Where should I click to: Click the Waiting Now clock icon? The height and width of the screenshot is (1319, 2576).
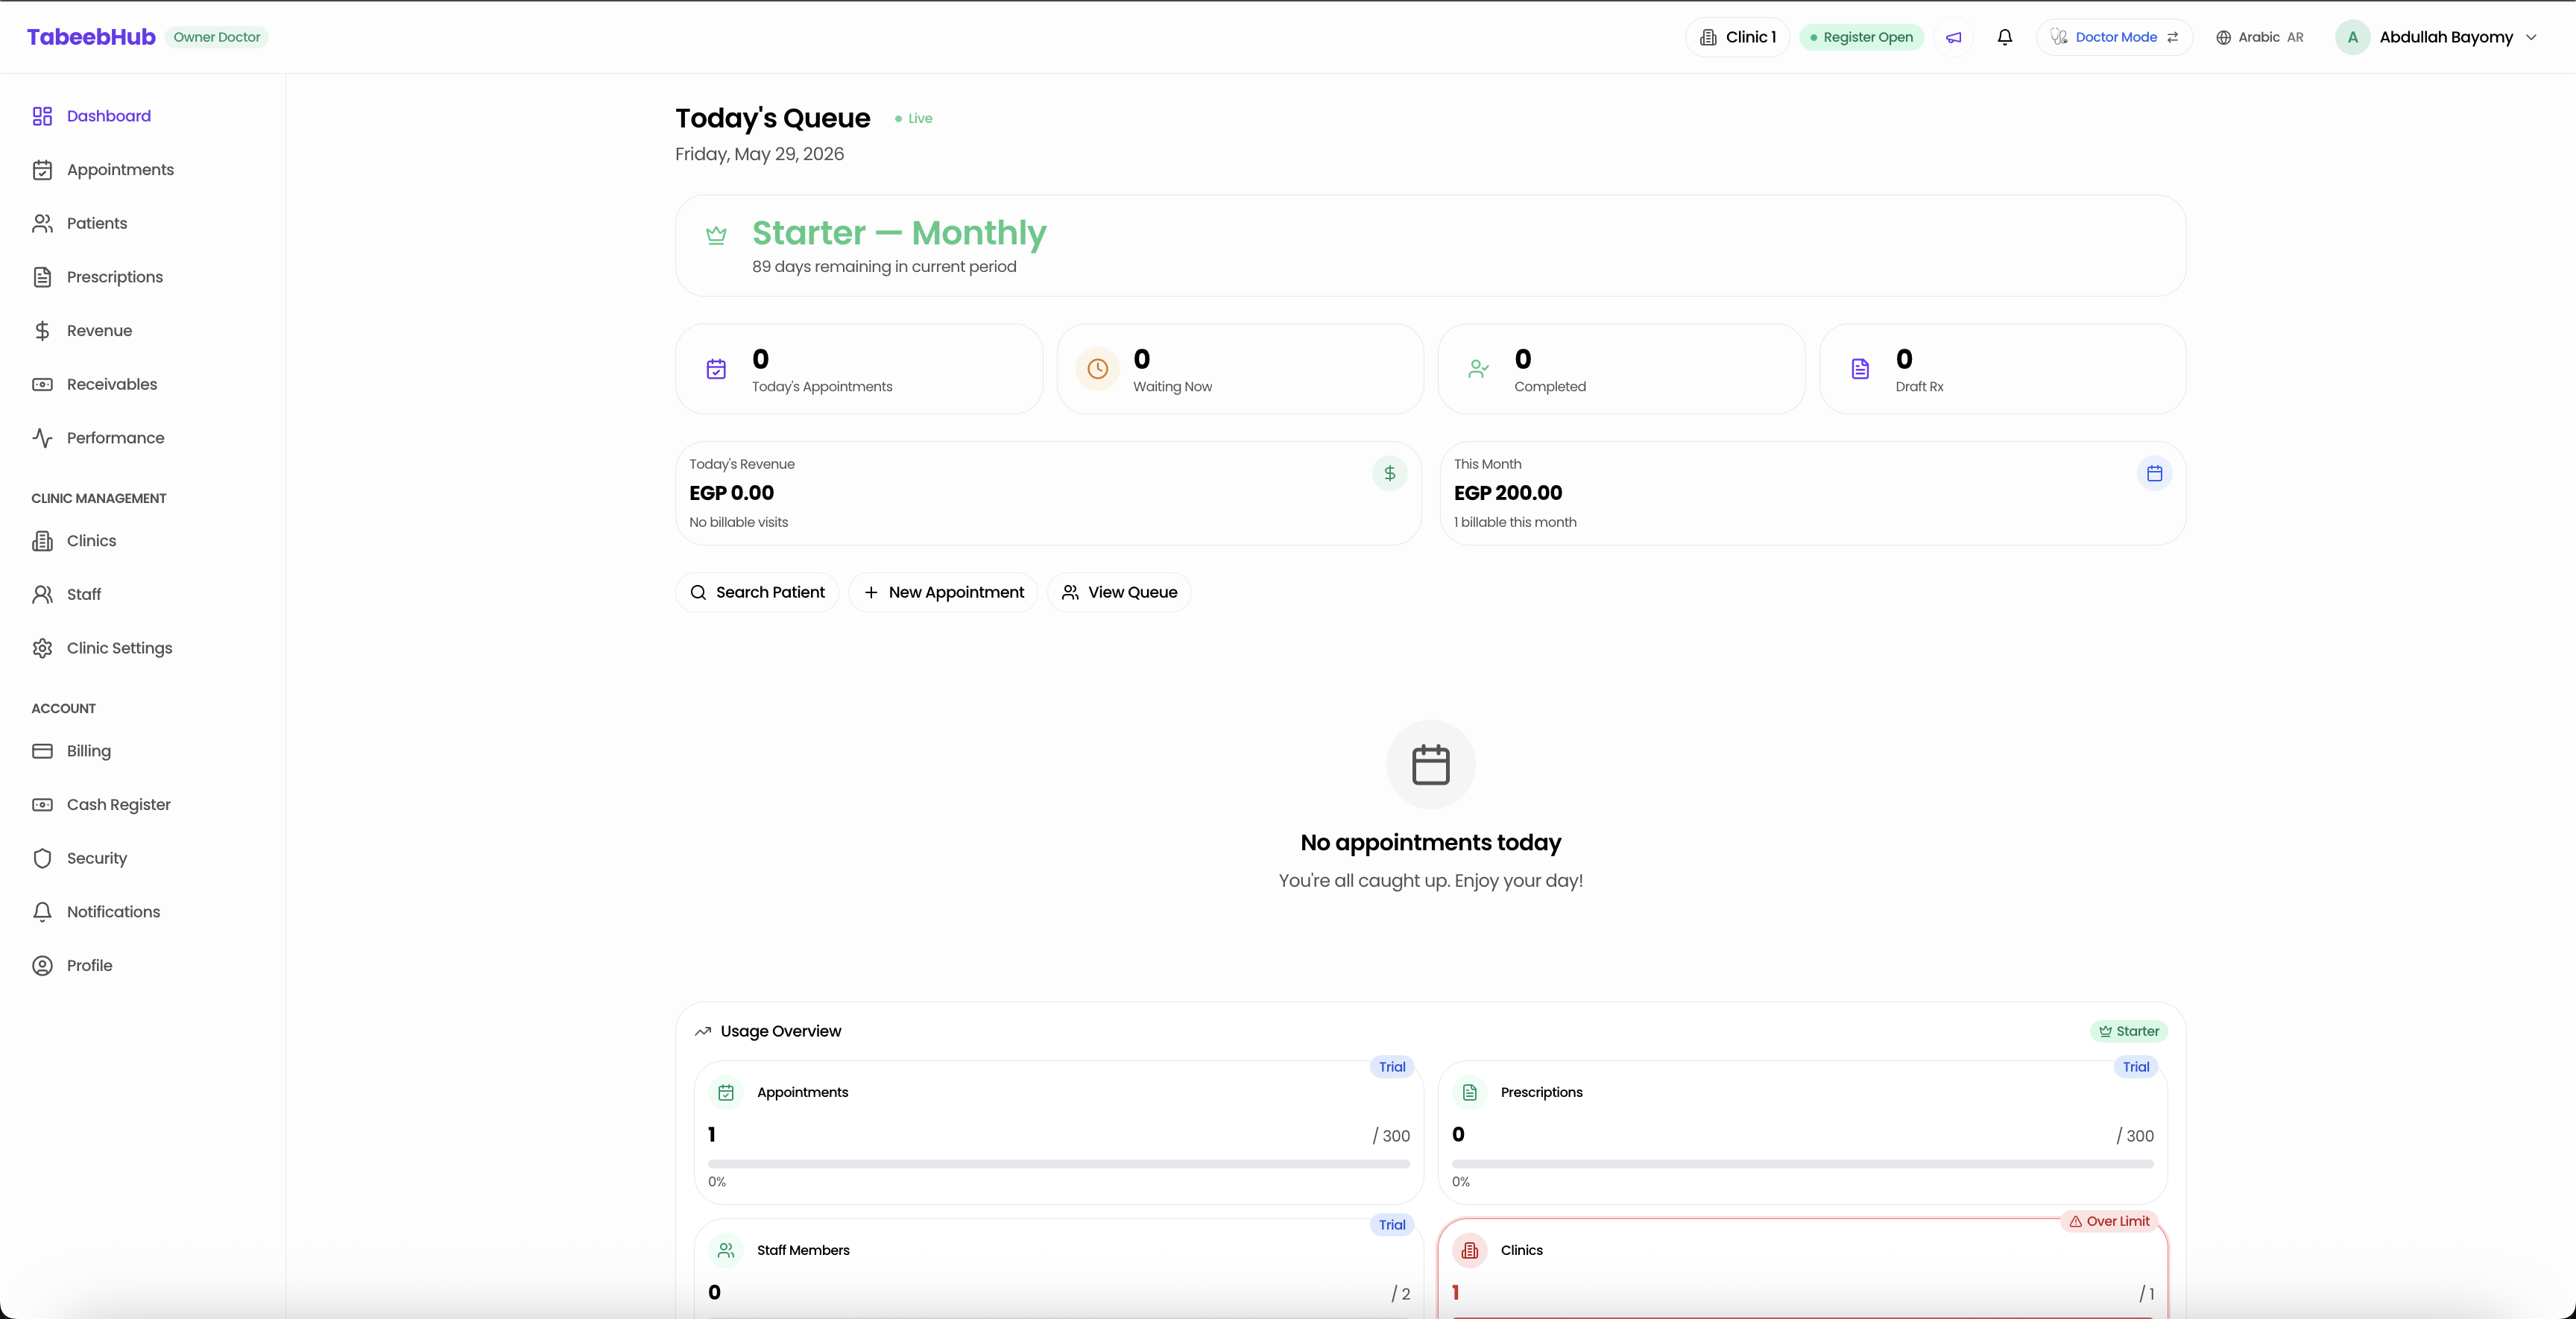point(1097,369)
